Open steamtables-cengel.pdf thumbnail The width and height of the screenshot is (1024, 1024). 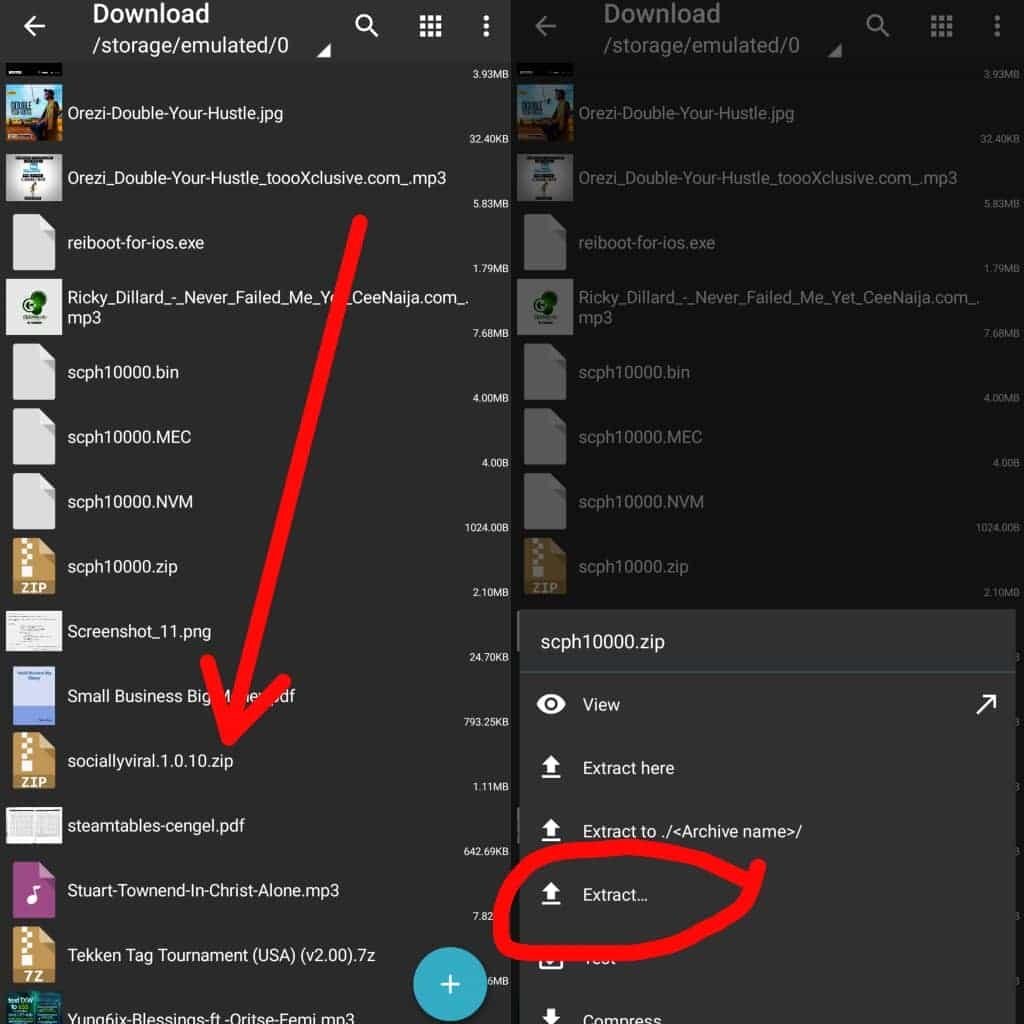point(34,825)
